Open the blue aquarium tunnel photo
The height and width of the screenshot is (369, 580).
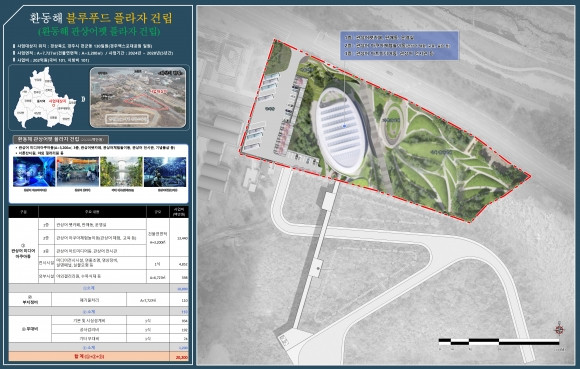tap(34, 172)
